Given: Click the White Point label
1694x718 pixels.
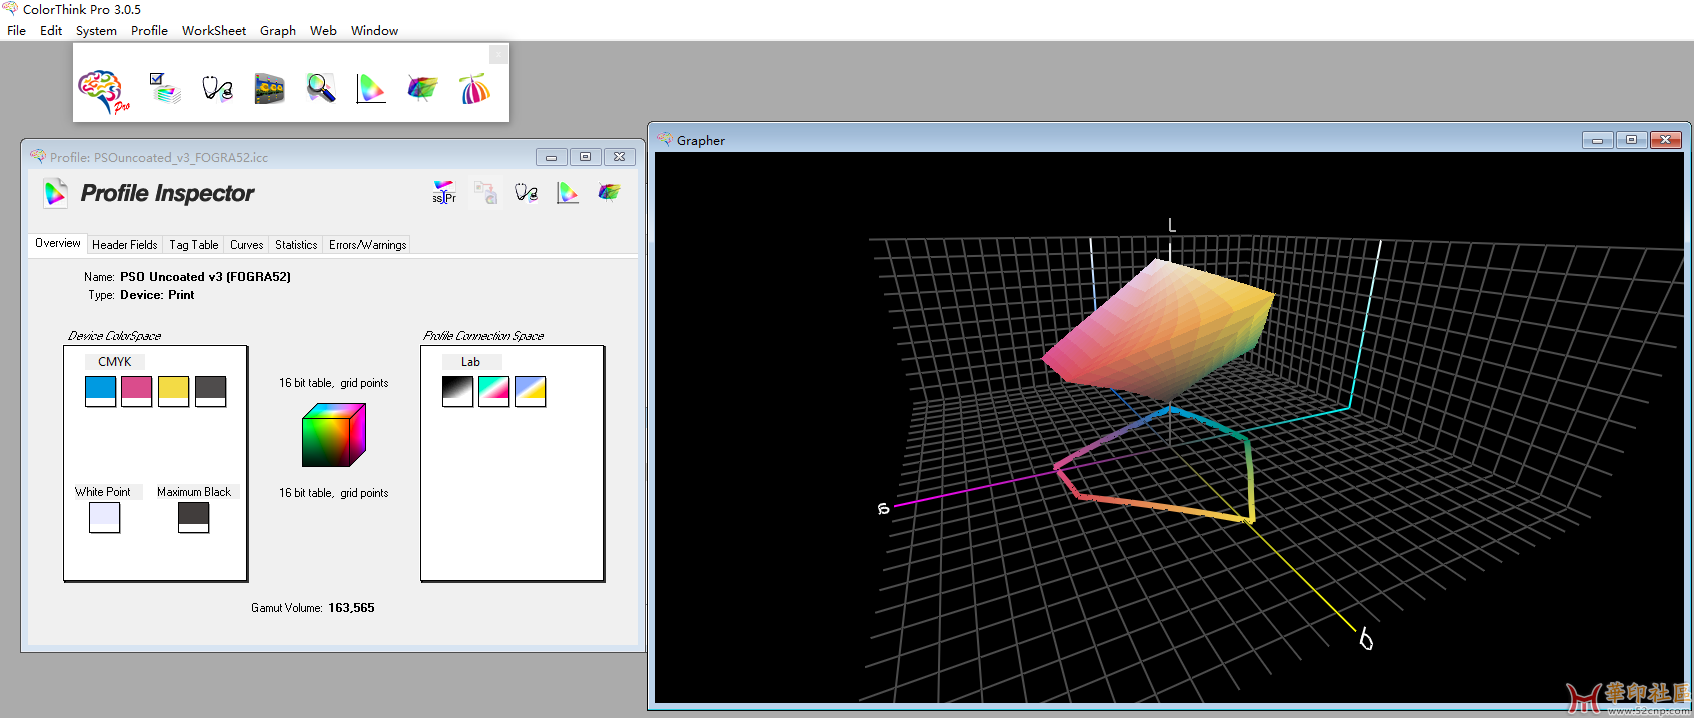Looking at the screenshot, I should [103, 492].
